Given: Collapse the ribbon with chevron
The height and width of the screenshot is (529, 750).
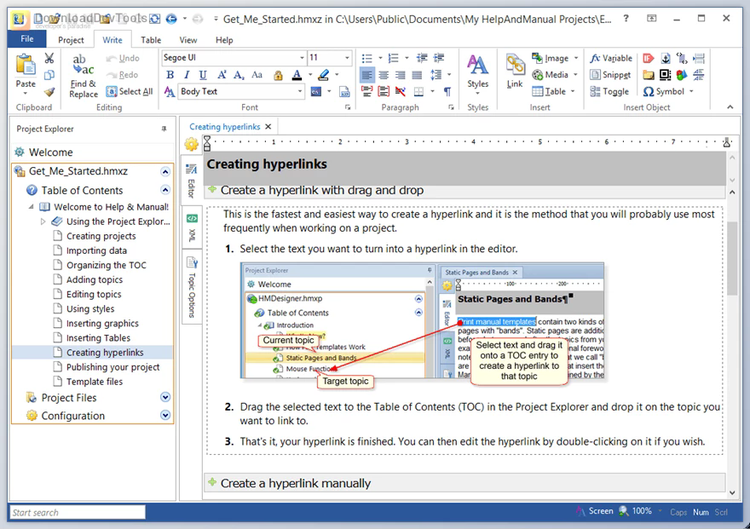Looking at the screenshot, I should [730, 107].
